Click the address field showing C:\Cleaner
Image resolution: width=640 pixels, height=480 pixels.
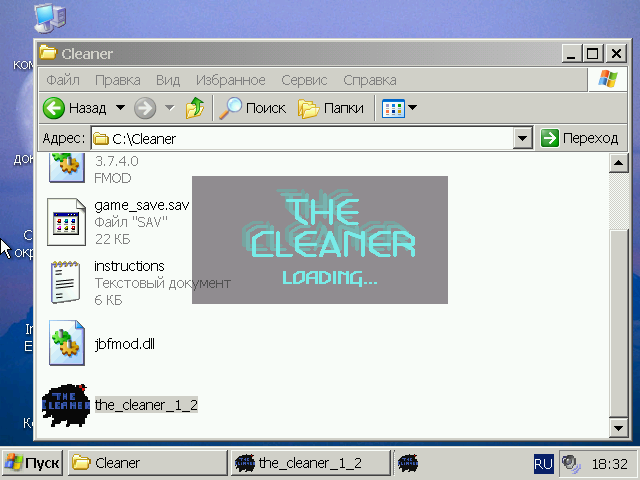[302, 139]
